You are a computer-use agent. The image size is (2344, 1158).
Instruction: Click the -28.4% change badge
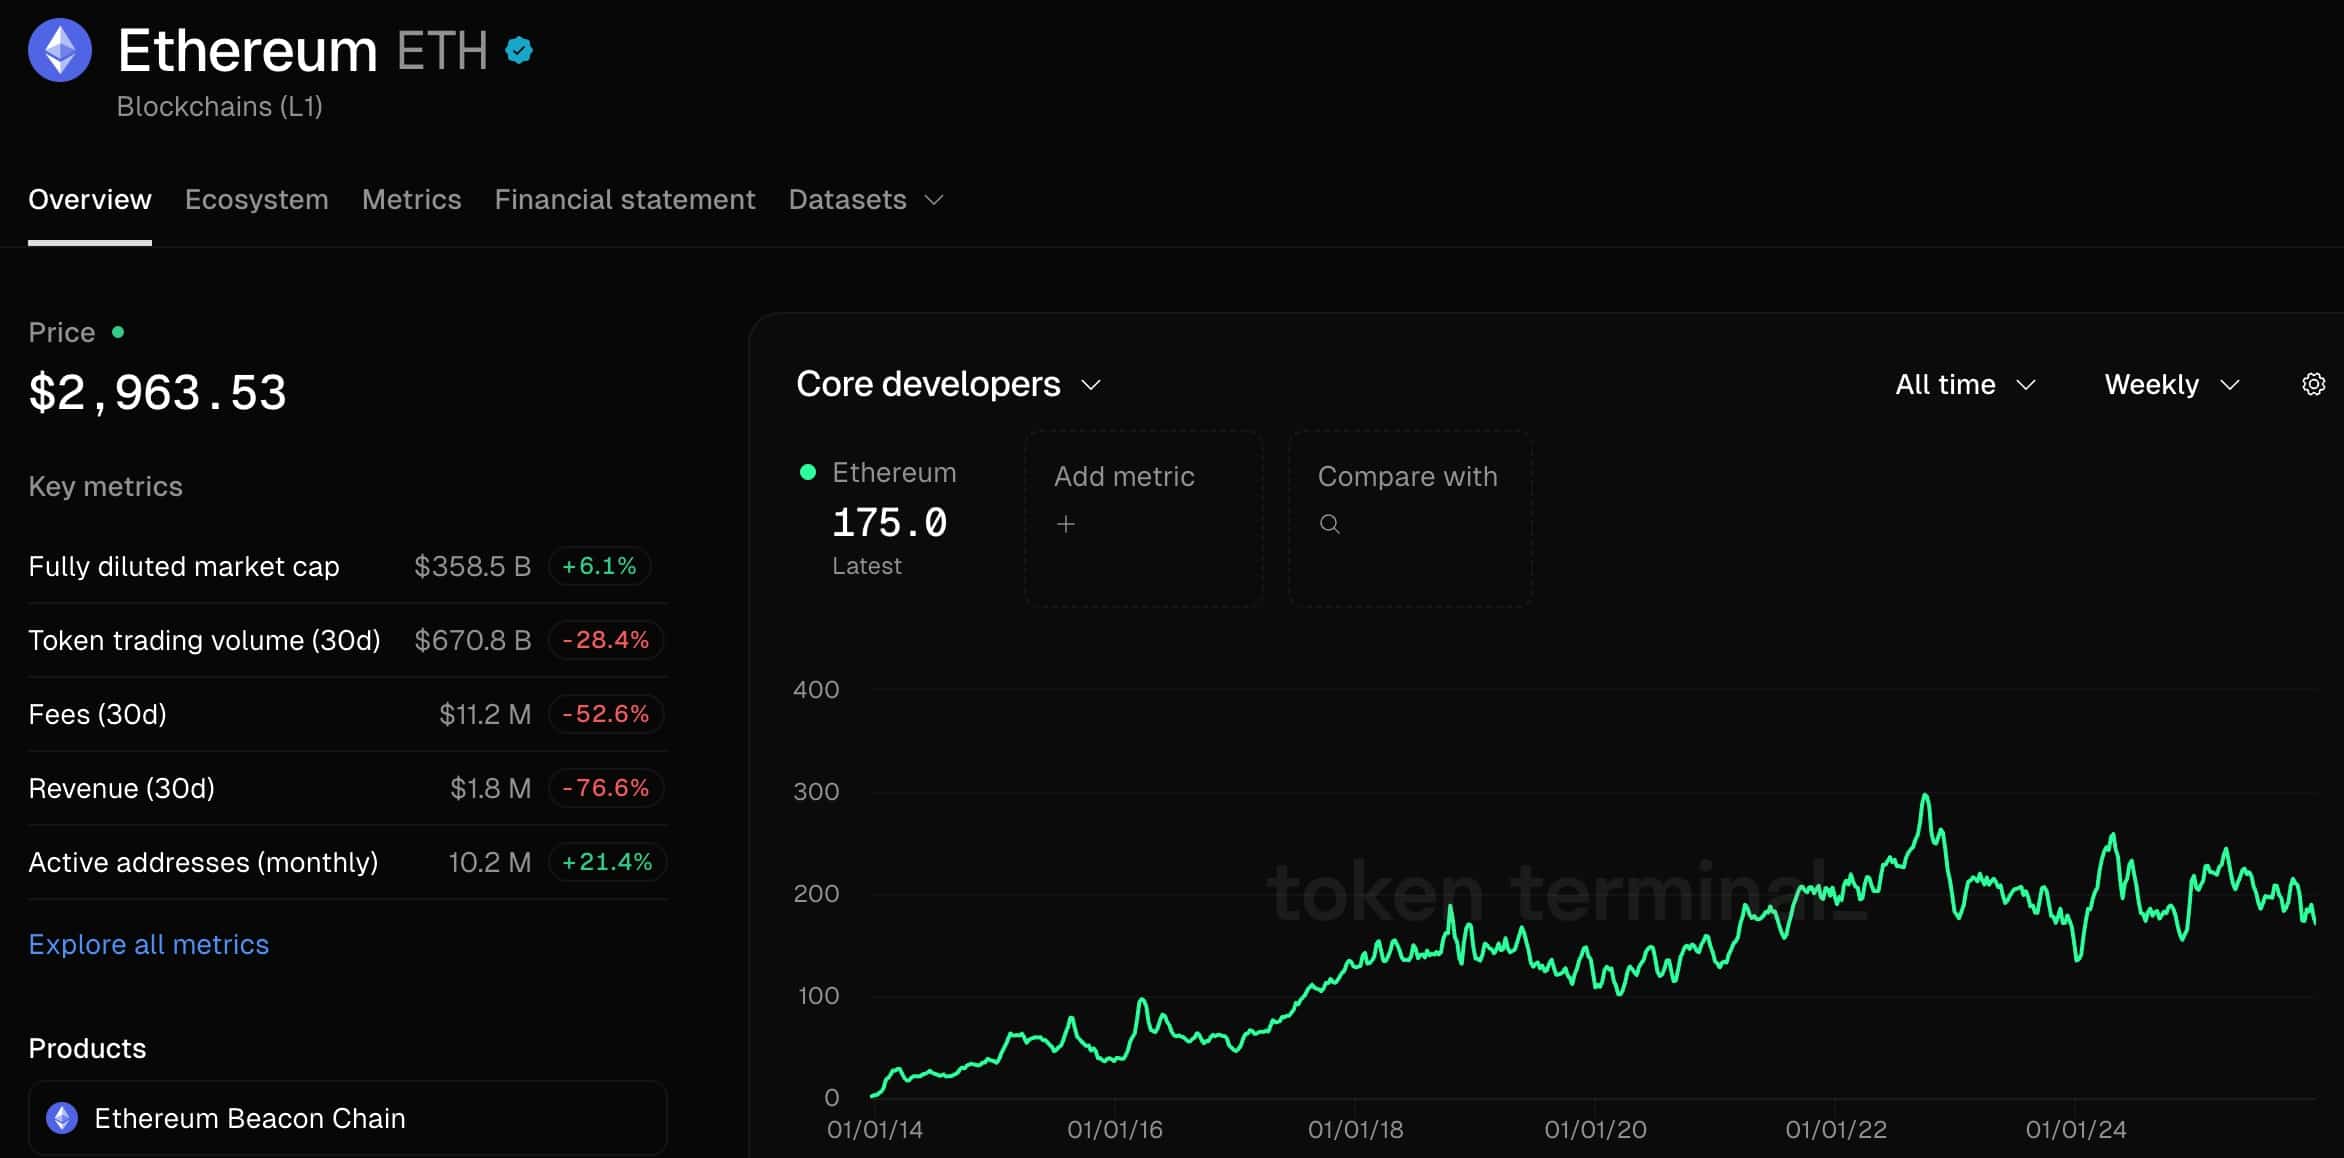coord(606,640)
